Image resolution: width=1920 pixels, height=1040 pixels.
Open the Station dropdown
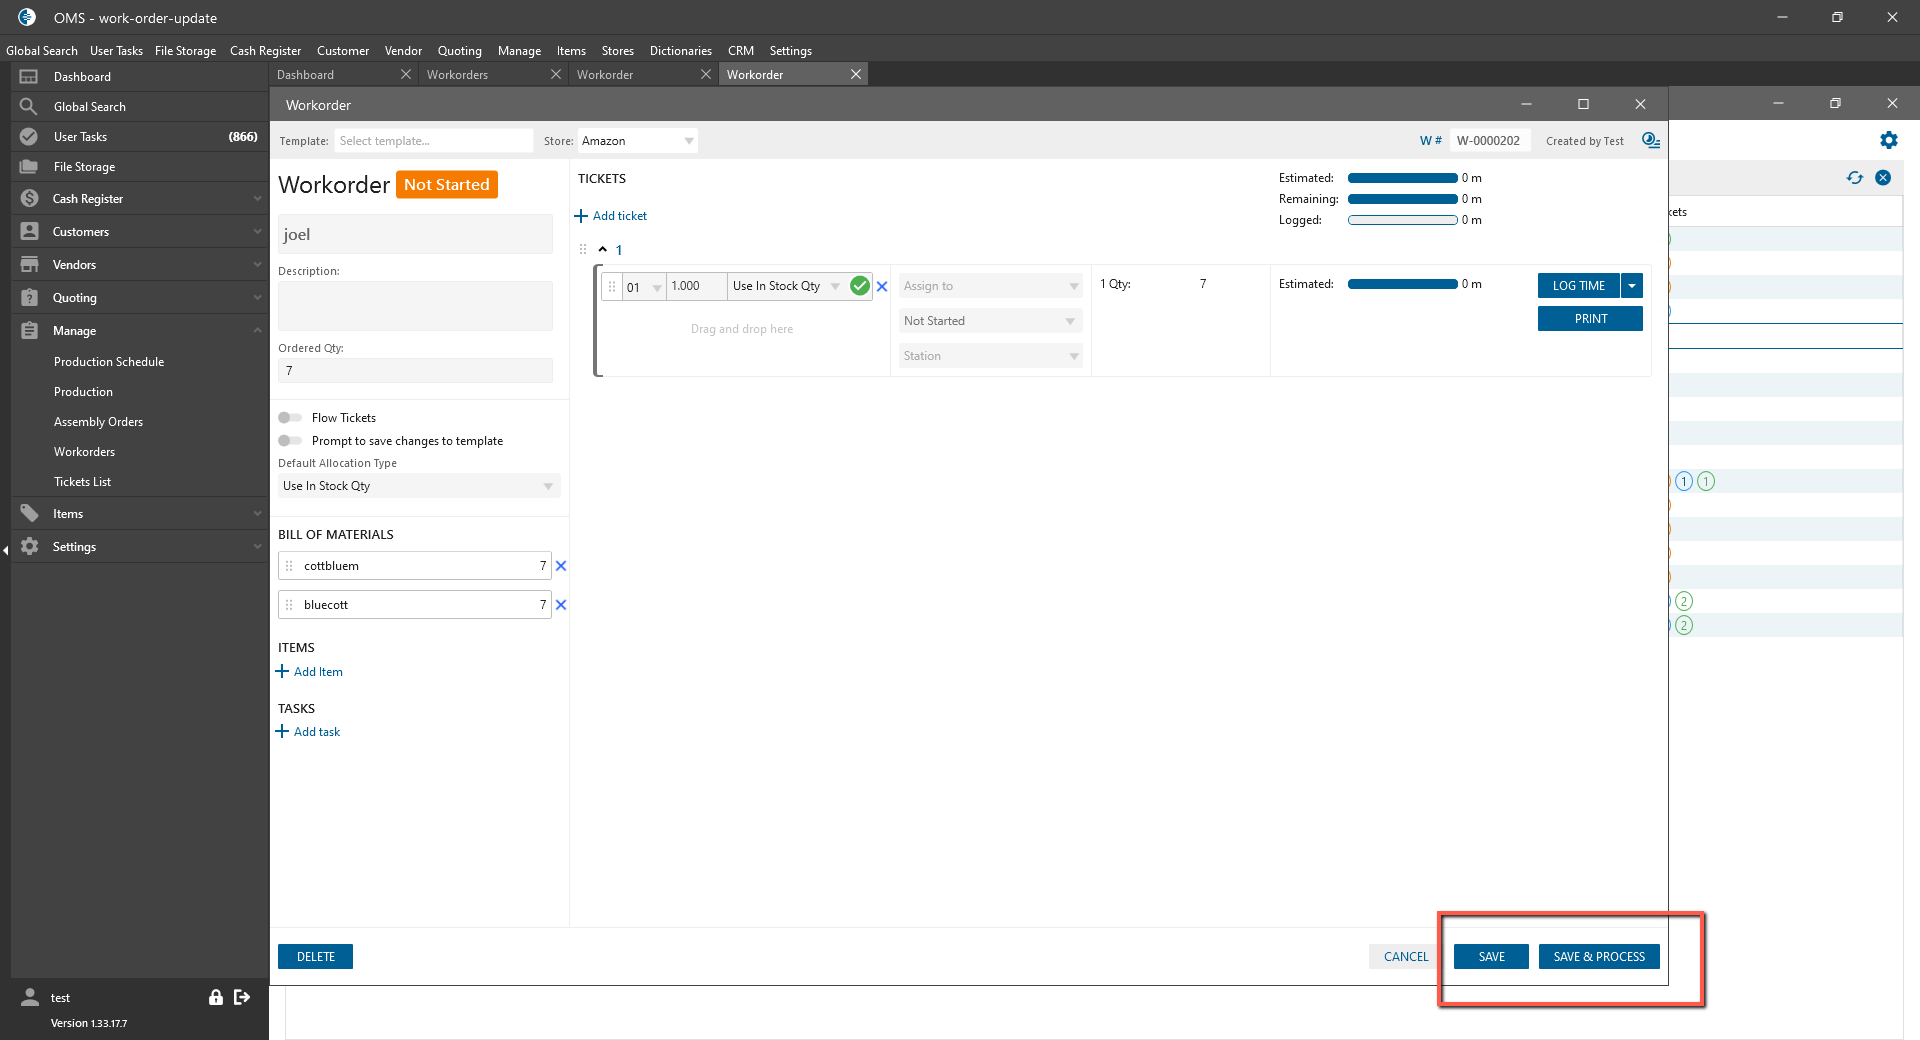990,356
